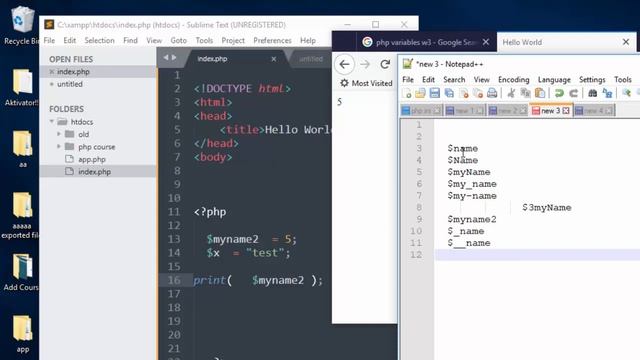The image size is (640, 360).
Task: Open index.php under htdocs folder
Action: (95, 172)
